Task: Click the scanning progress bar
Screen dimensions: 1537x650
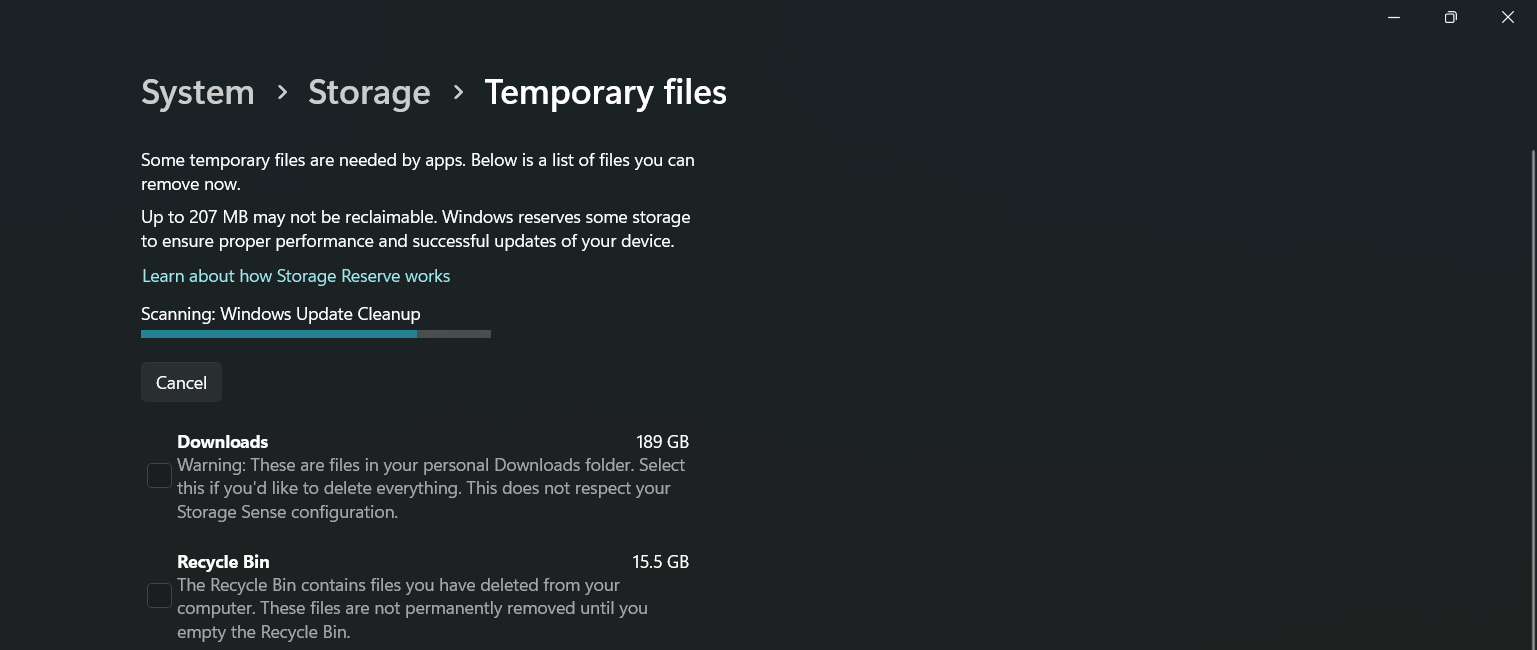Action: (316, 334)
